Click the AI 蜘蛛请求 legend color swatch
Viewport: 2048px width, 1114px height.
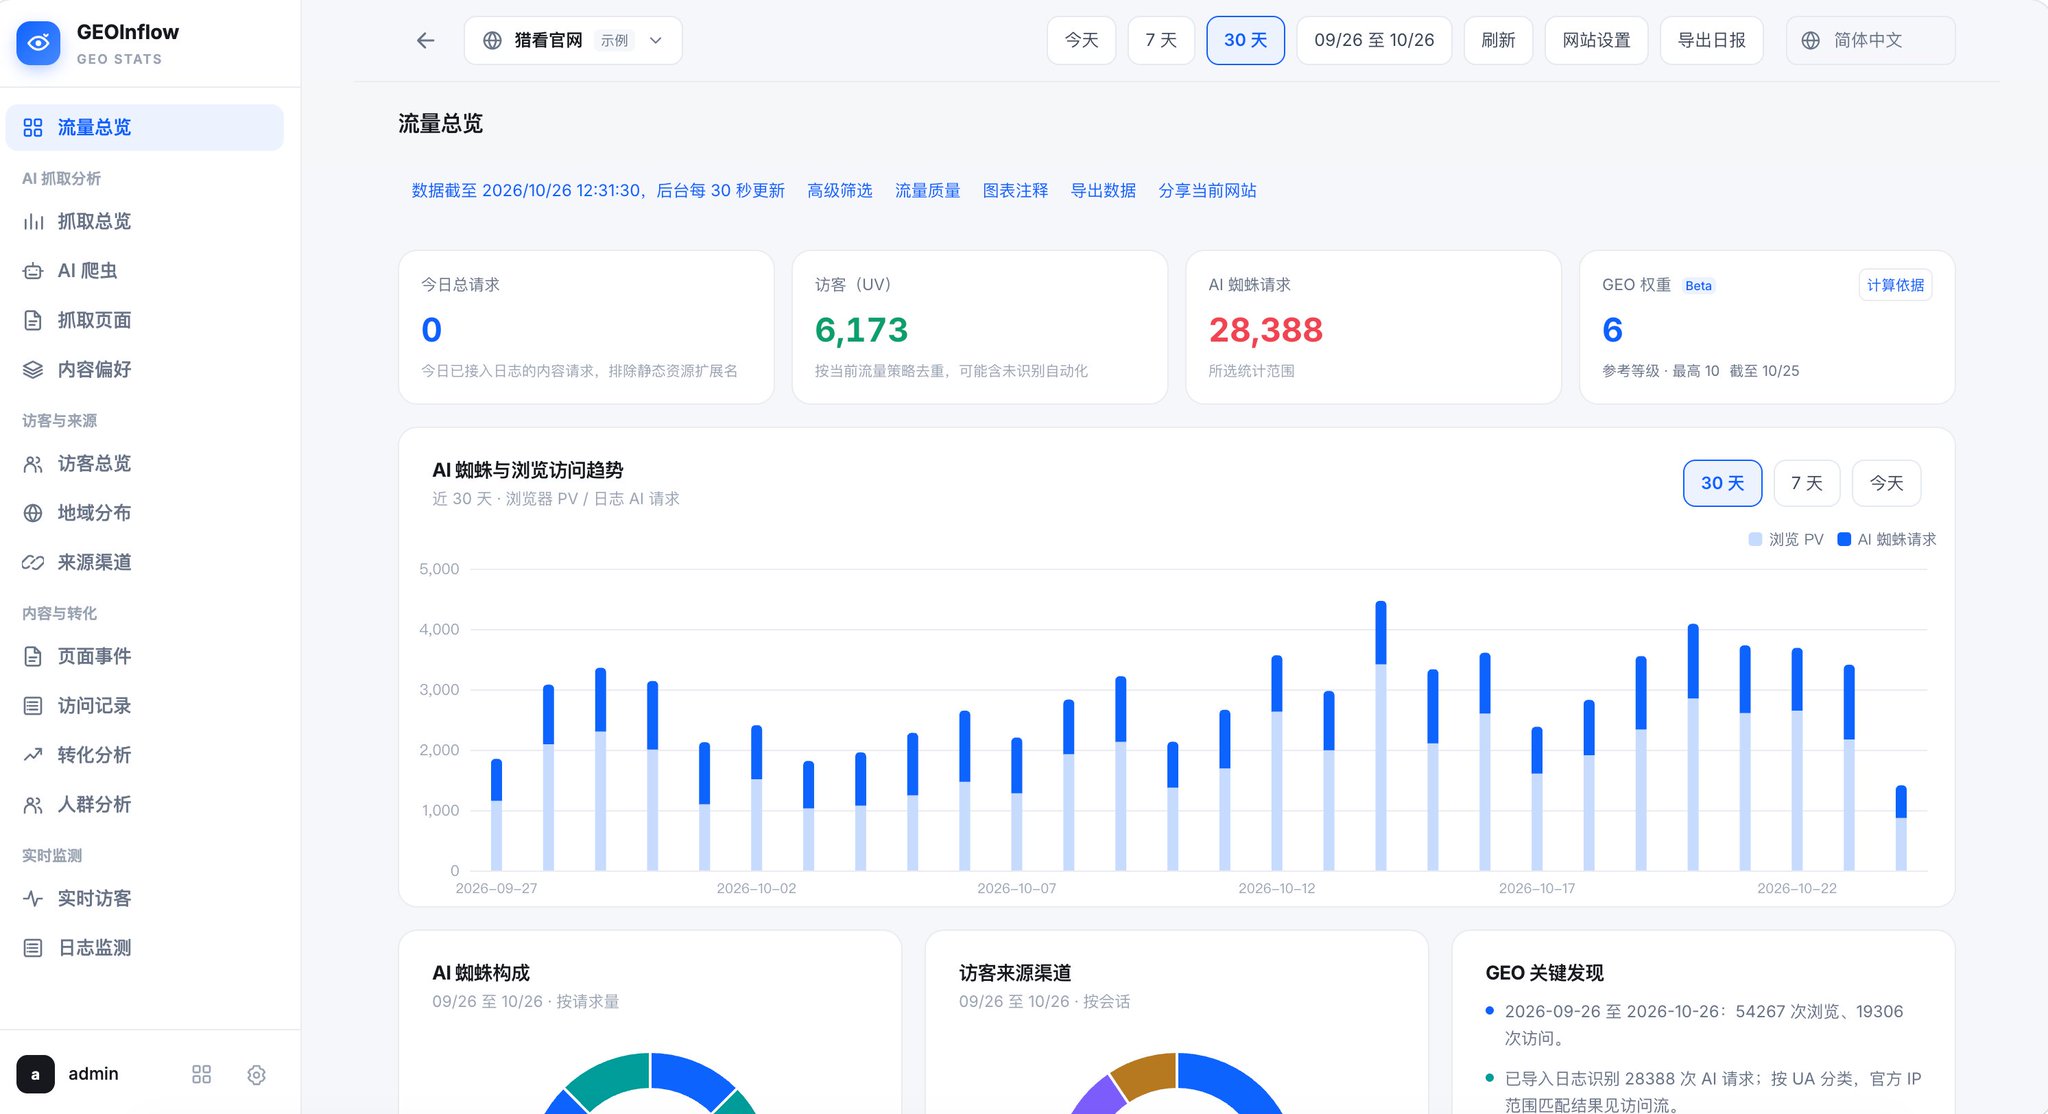point(1844,540)
